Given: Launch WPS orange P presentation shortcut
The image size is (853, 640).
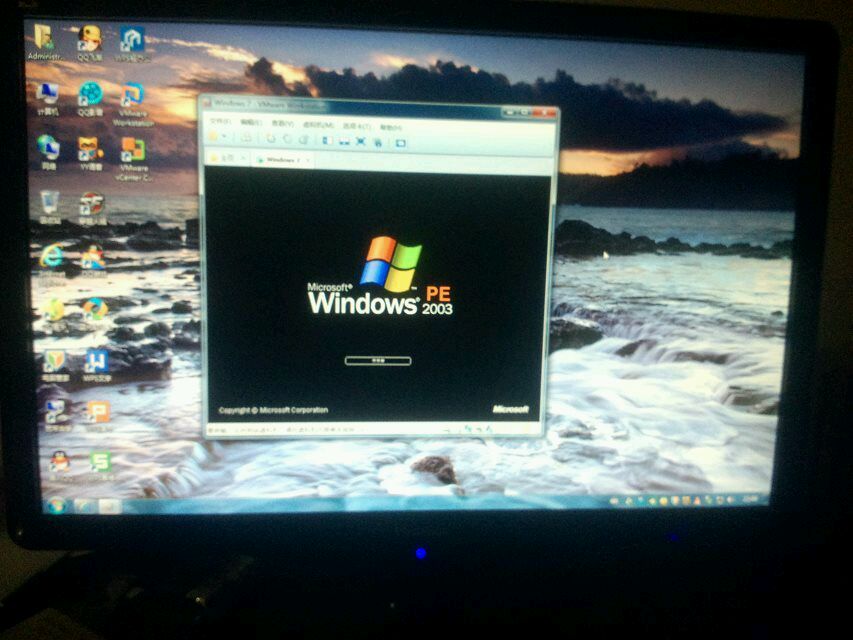Looking at the screenshot, I should (x=98, y=416).
